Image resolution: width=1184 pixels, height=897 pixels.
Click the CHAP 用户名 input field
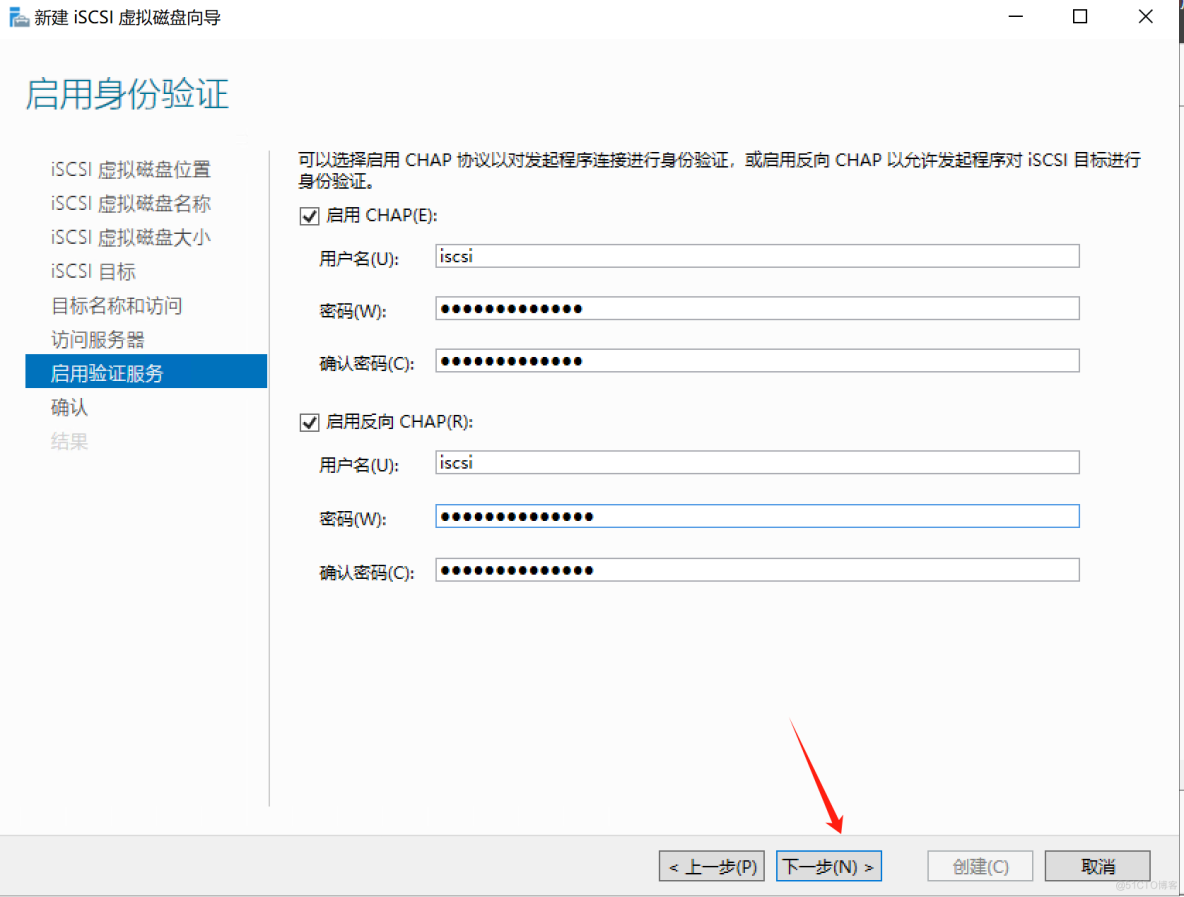click(x=757, y=256)
